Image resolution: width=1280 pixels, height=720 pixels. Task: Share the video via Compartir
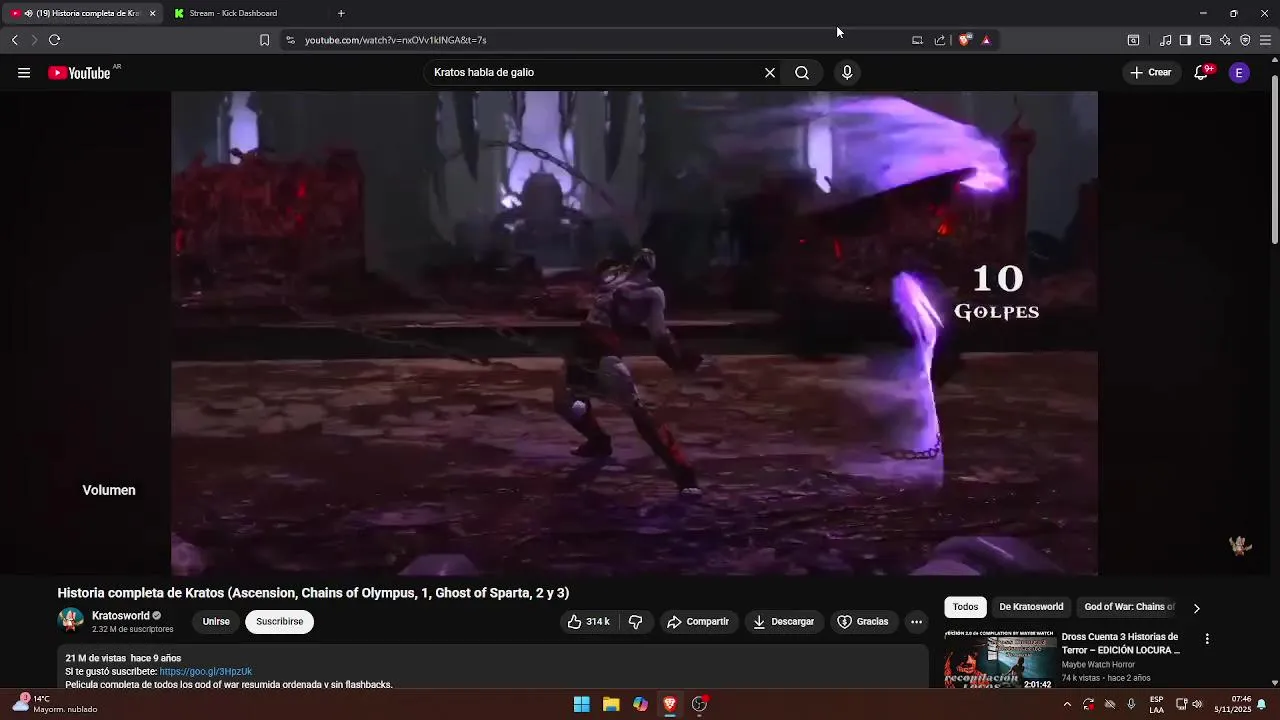coord(698,622)
